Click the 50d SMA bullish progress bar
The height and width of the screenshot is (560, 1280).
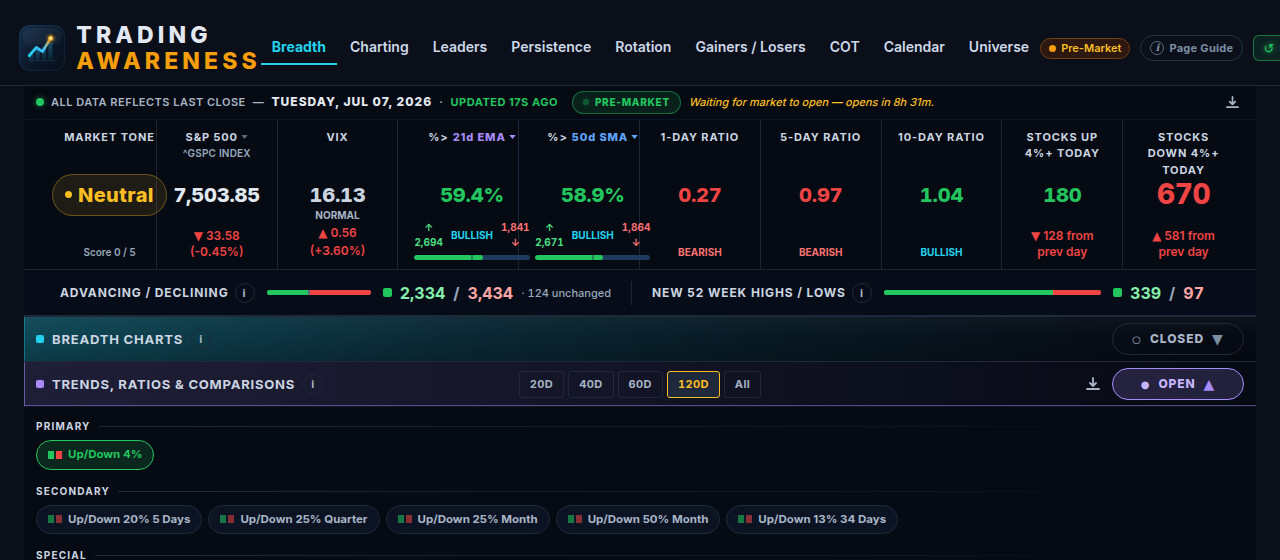[592, 258]
